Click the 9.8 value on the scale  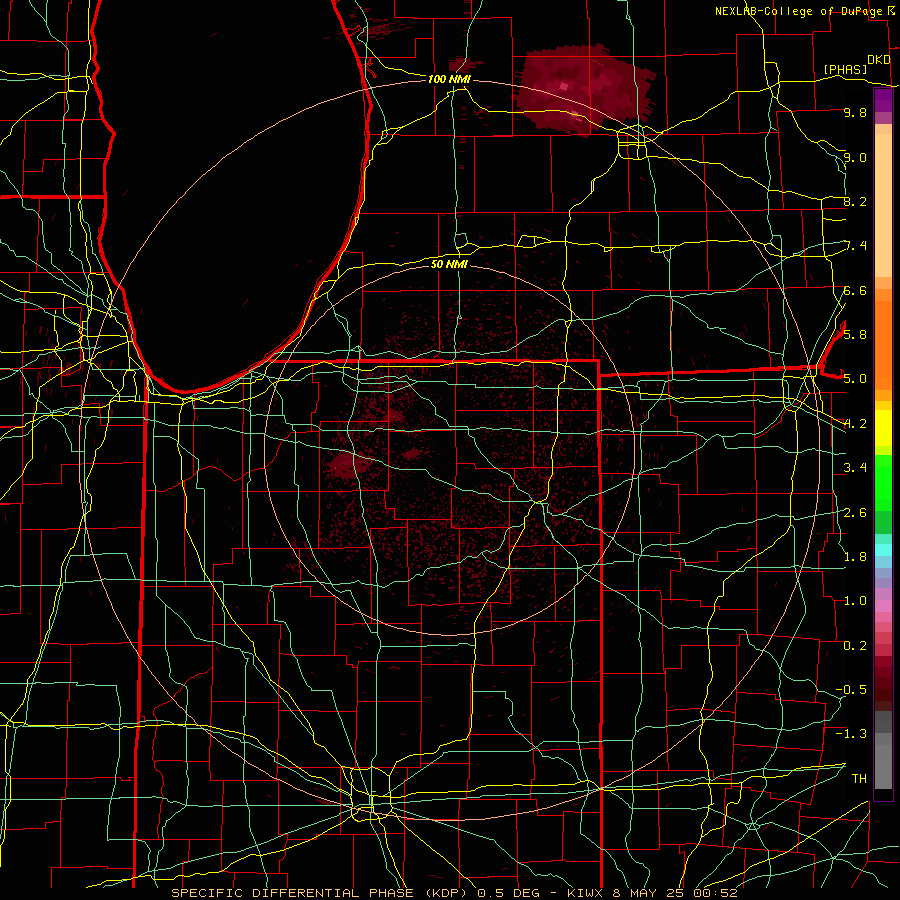pos(855,112)
